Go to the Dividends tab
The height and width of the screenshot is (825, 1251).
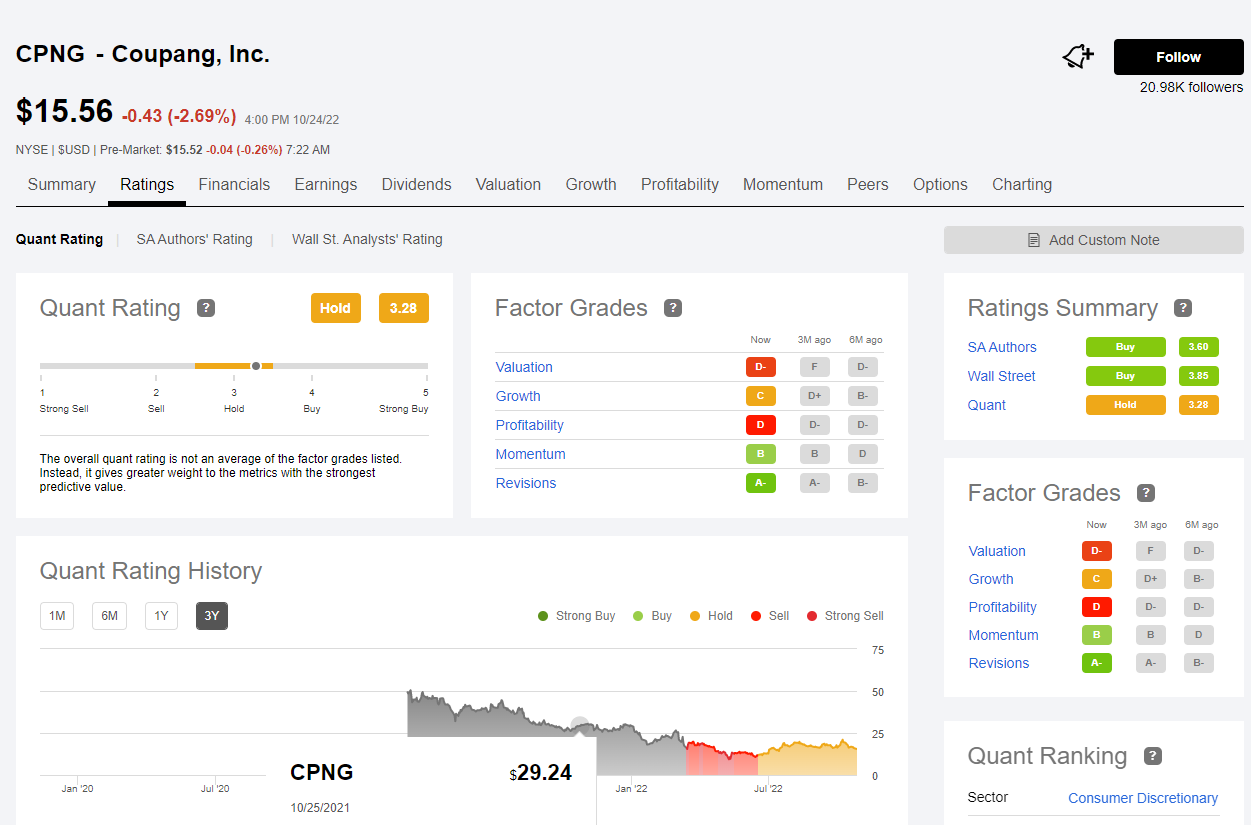click(416, 184)
